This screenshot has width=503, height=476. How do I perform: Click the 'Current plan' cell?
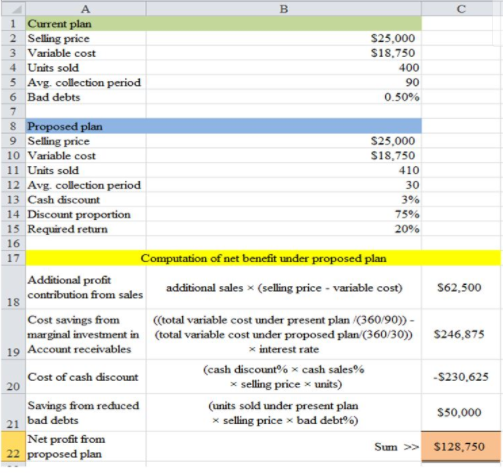(86, 24)
